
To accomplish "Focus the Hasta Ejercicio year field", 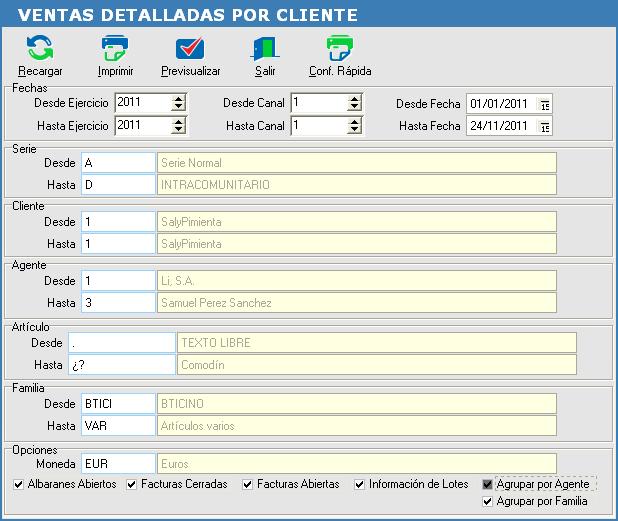I will coord(143,126).
